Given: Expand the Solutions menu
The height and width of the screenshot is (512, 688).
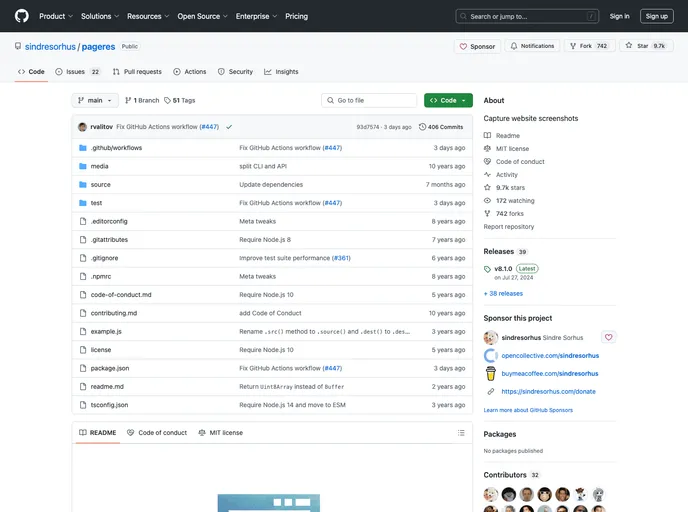Looking at the screenshot, I should coord(100,16).
